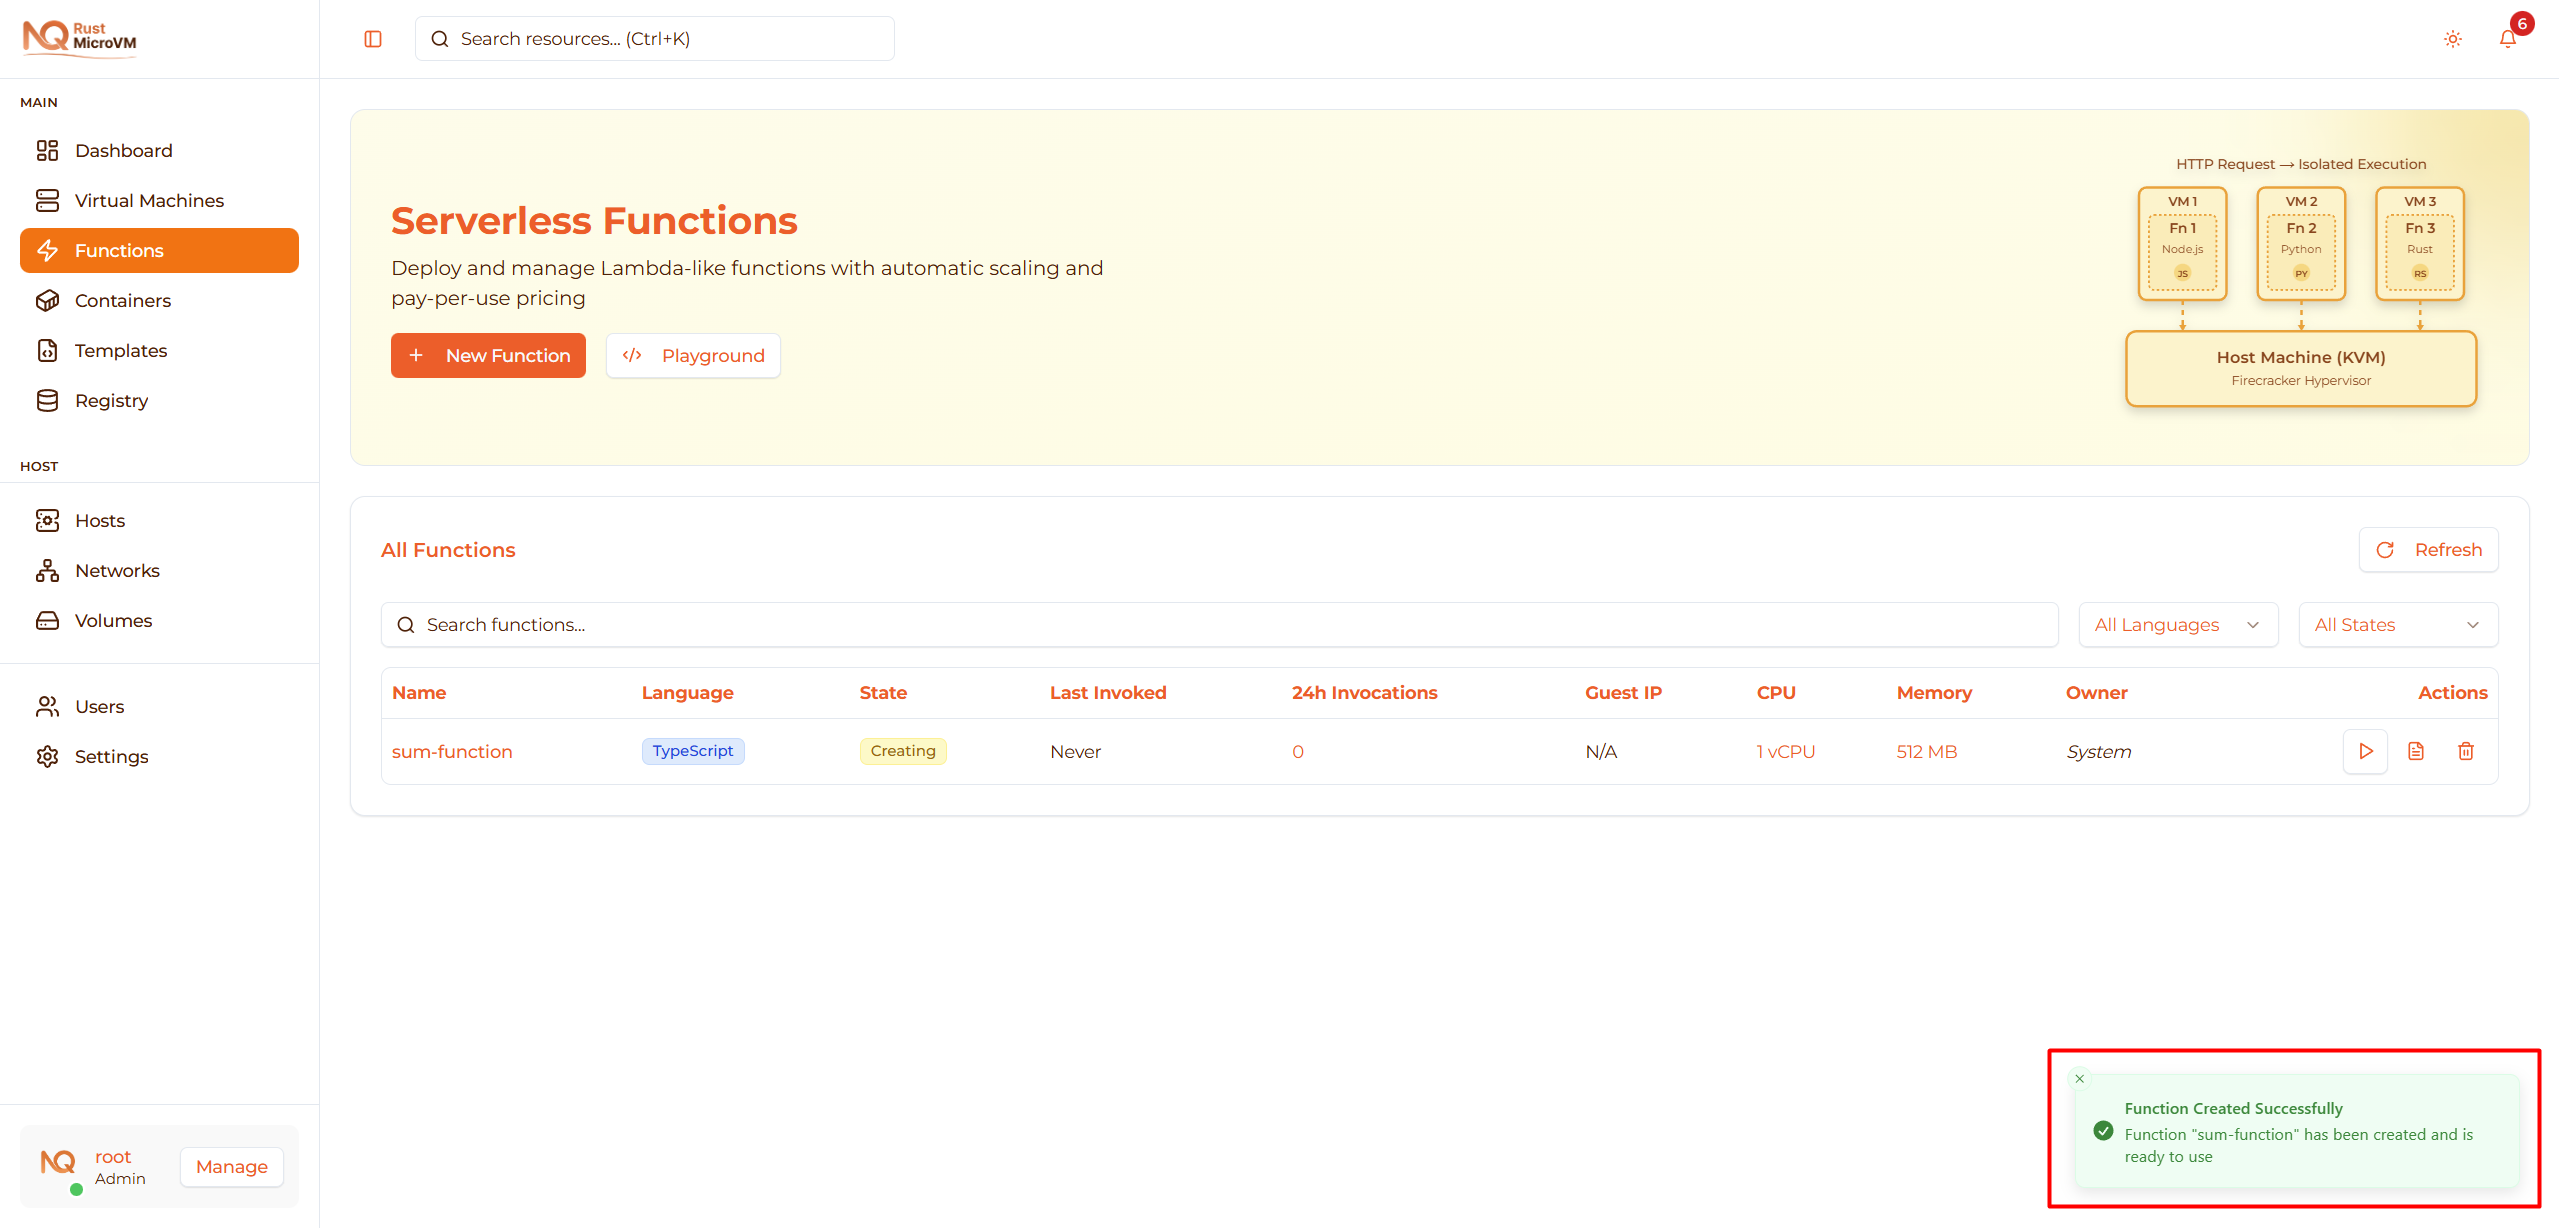Toggle the root user online status indicator

point(75,1190)
